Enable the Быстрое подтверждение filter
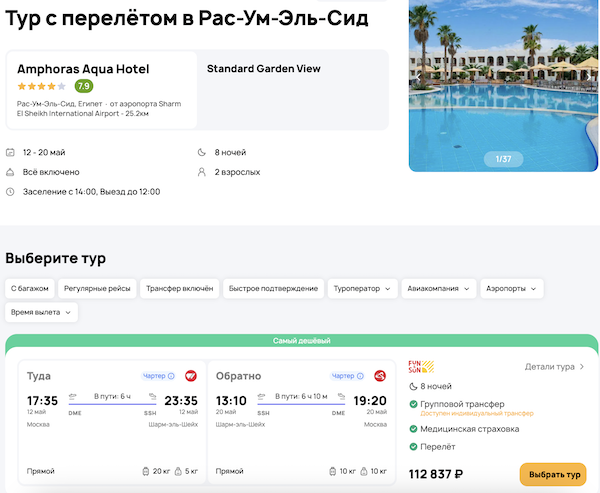 tap(272, 288)
